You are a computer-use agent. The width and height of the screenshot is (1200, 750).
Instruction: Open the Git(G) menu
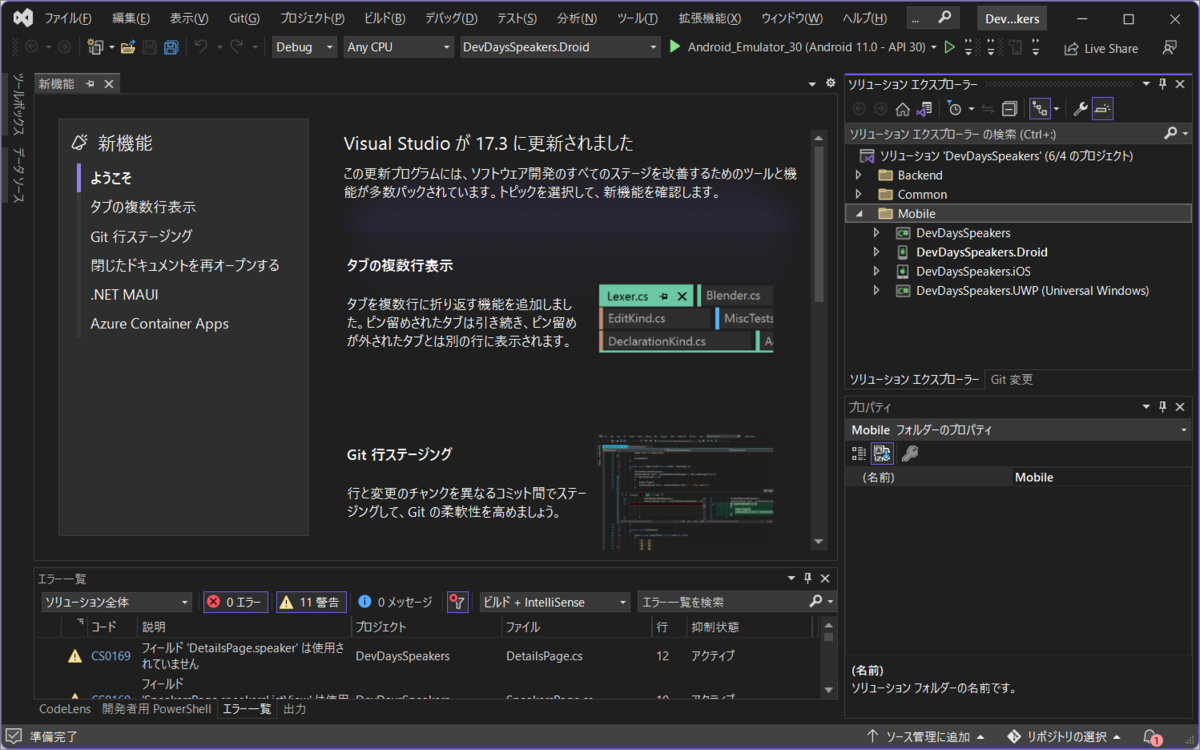pos(244,19)
